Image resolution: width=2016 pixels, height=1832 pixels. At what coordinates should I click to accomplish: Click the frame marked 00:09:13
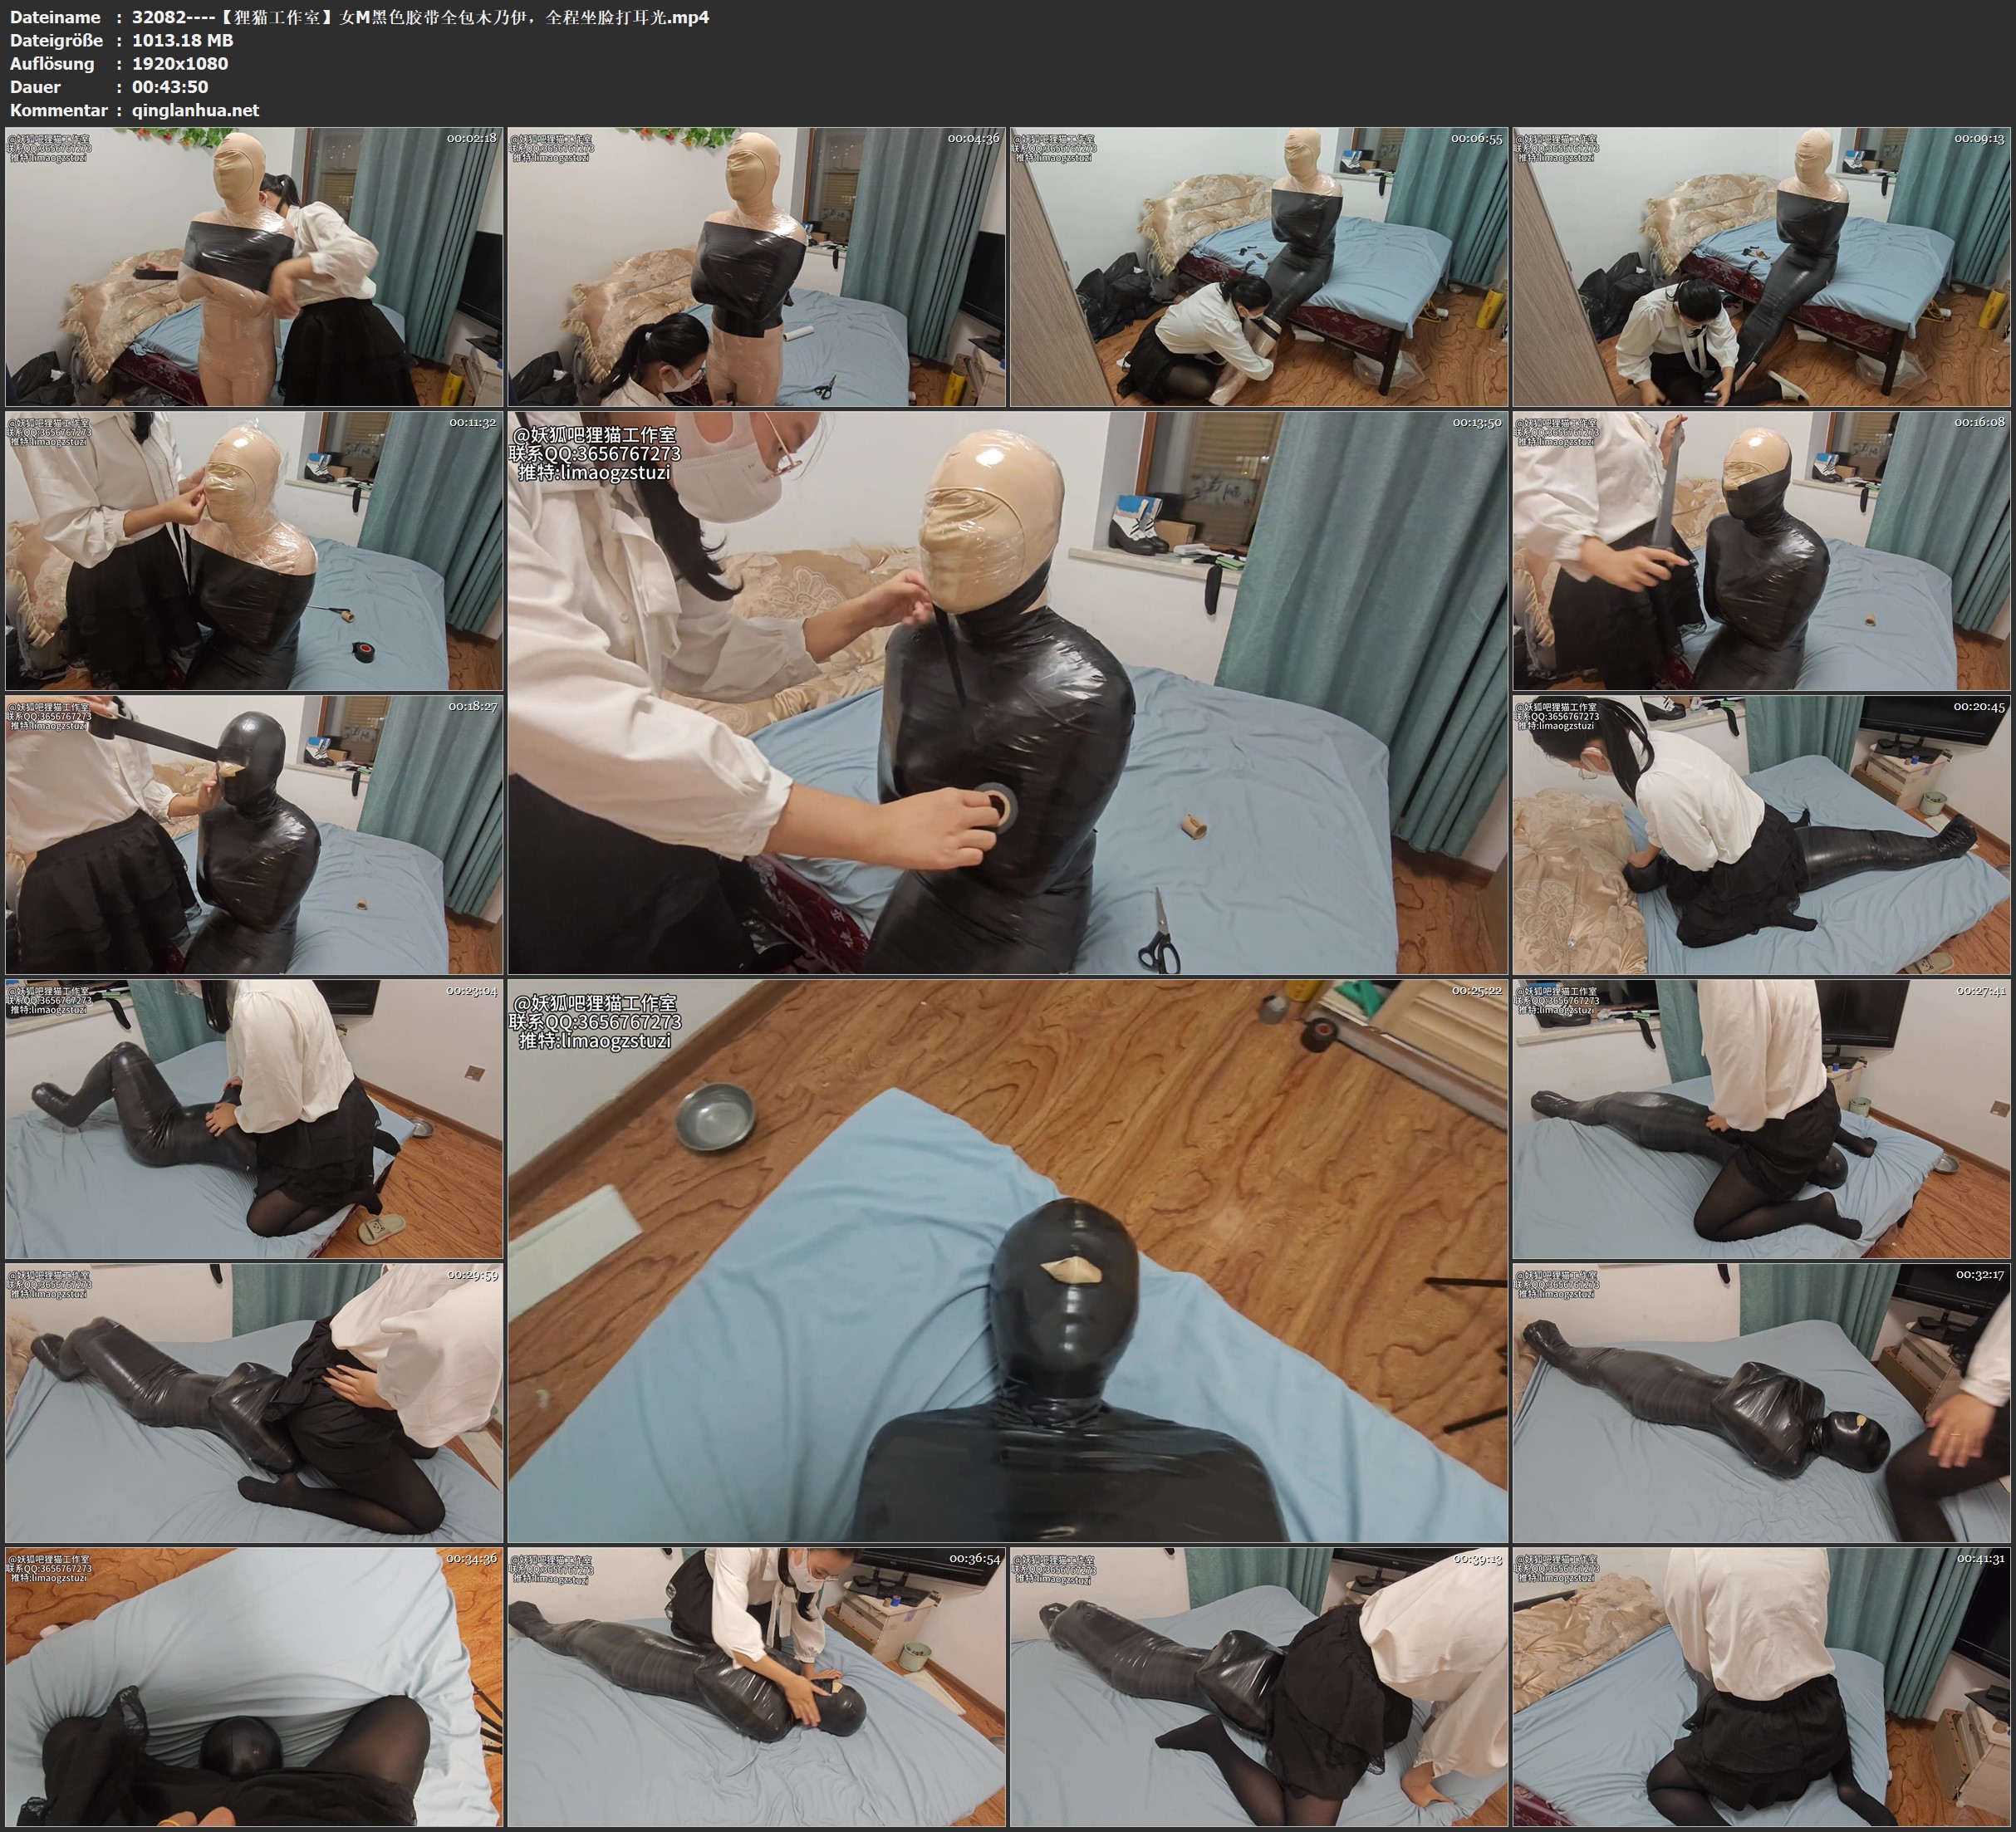1761,267
